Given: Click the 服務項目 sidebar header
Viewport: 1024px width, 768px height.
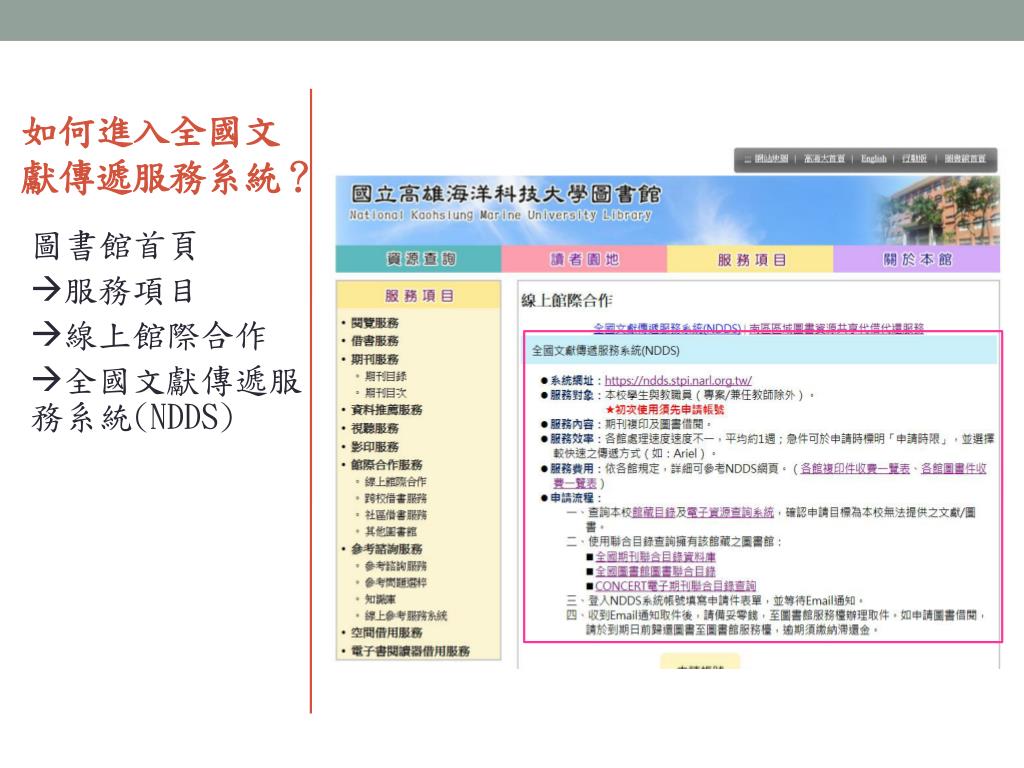Looking at the screenshot, I should click(x=419, y=296).
